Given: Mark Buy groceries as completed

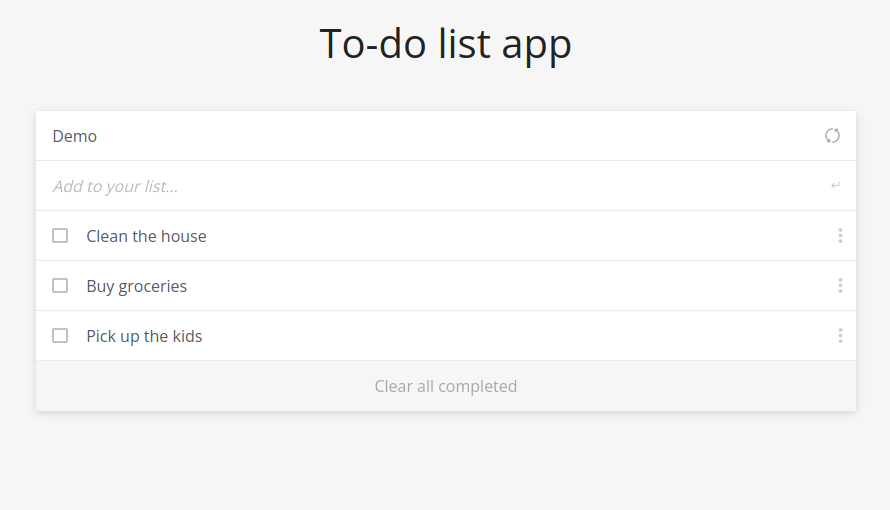Looking at the screenshot, I should [60, 286].
